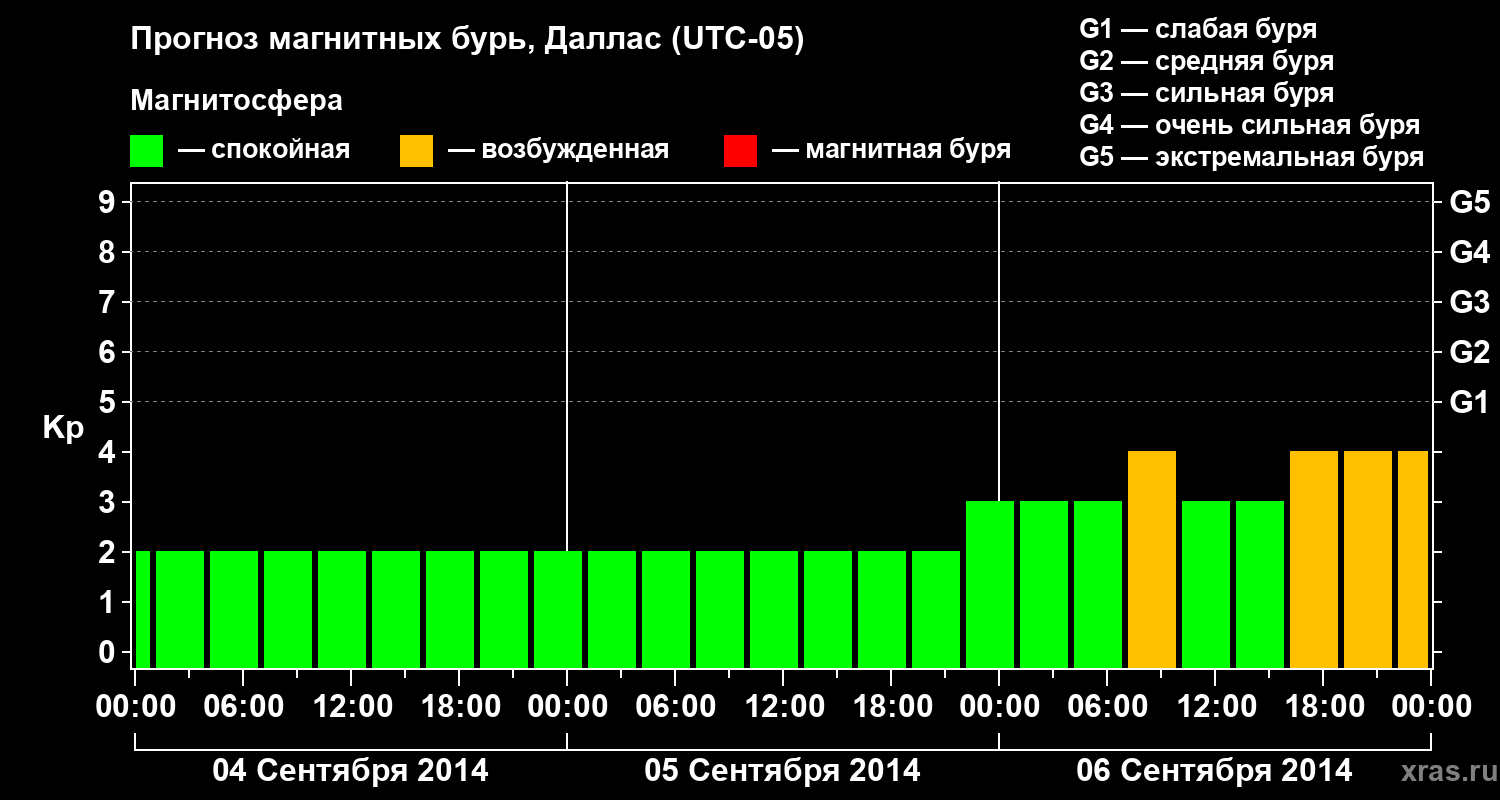Click the '06:00' tick above 05 Сентября

[x=675, y=706]
